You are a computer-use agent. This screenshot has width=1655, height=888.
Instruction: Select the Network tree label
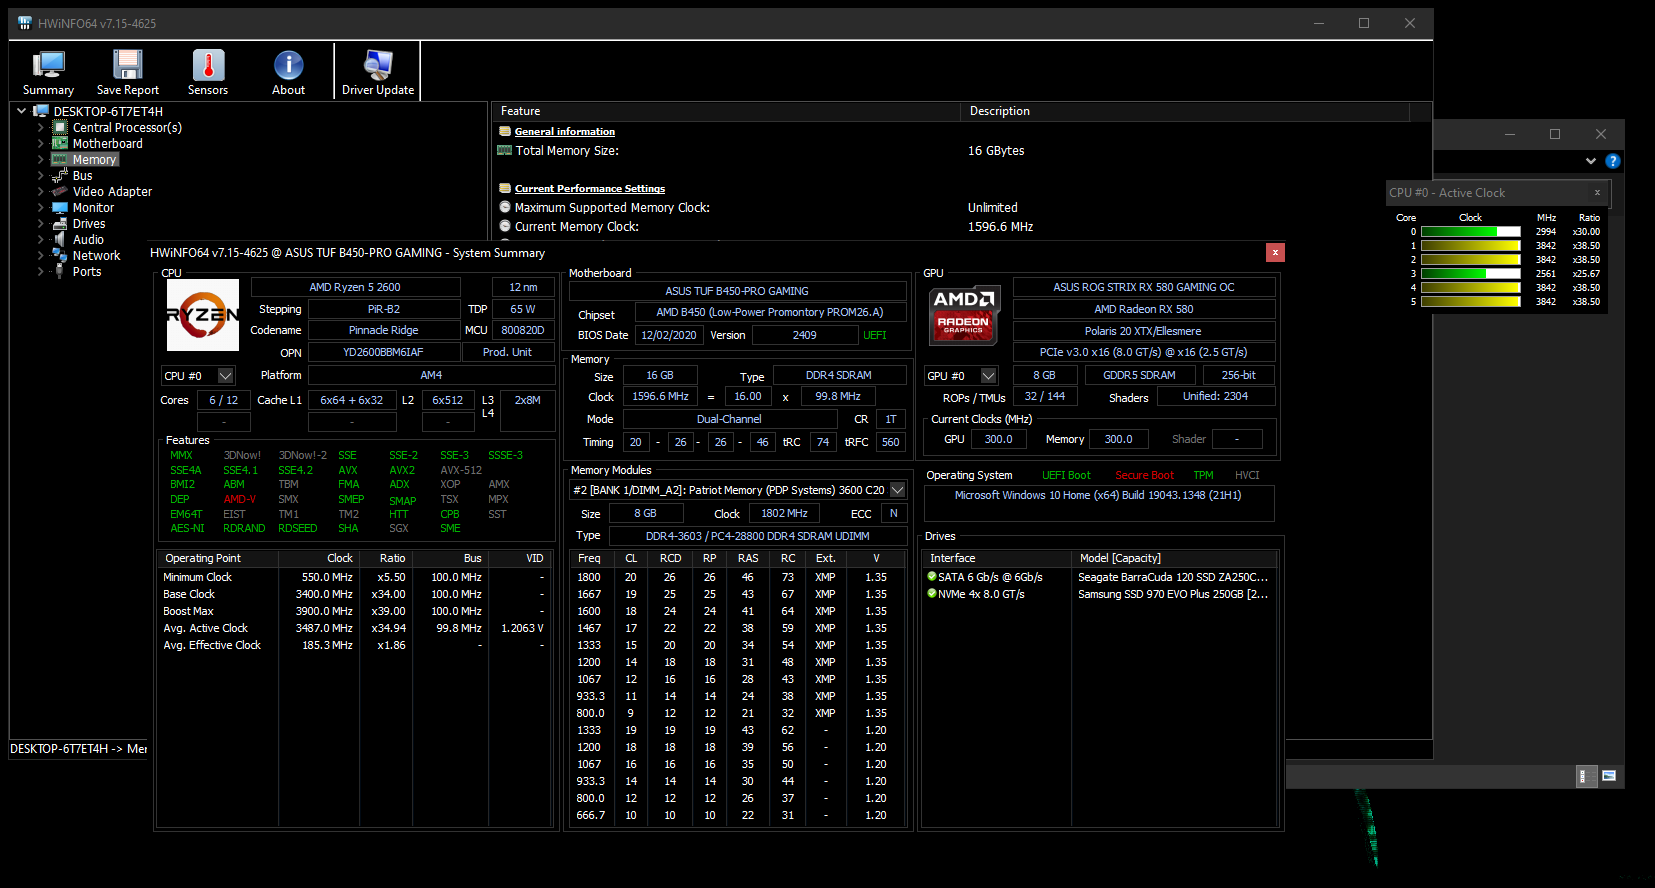[96, 255]
